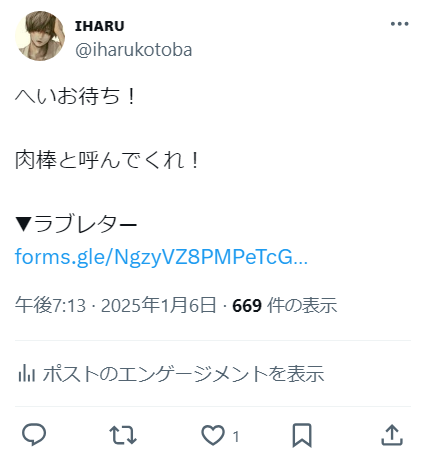Click the IHARU display name
Screen dimensions: 423x456
click(x=99, y=26)
